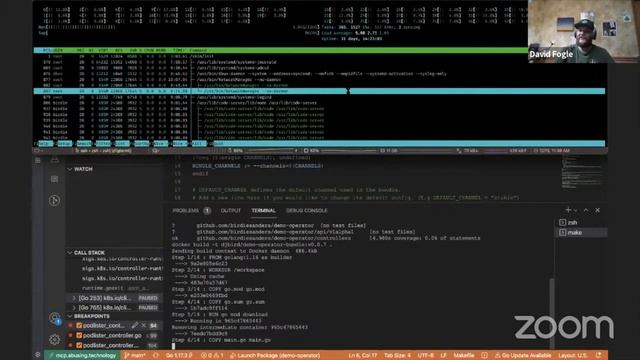Toggle checkbox of podlister_controller.go breakpoint
The width and height of the screenshot is (640, 360).
[79, 336]
